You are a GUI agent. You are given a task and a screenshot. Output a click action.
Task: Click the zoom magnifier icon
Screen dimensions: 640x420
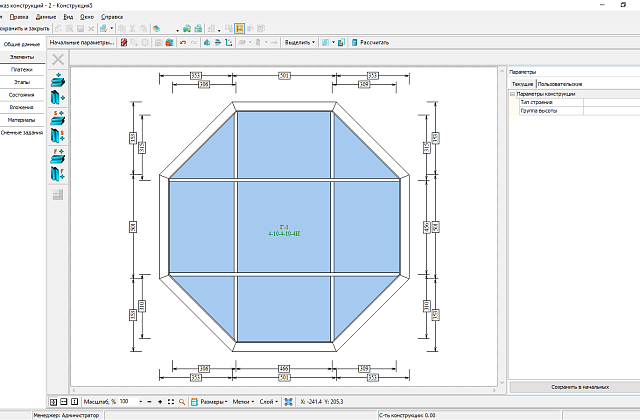click(x=182, y=402)
